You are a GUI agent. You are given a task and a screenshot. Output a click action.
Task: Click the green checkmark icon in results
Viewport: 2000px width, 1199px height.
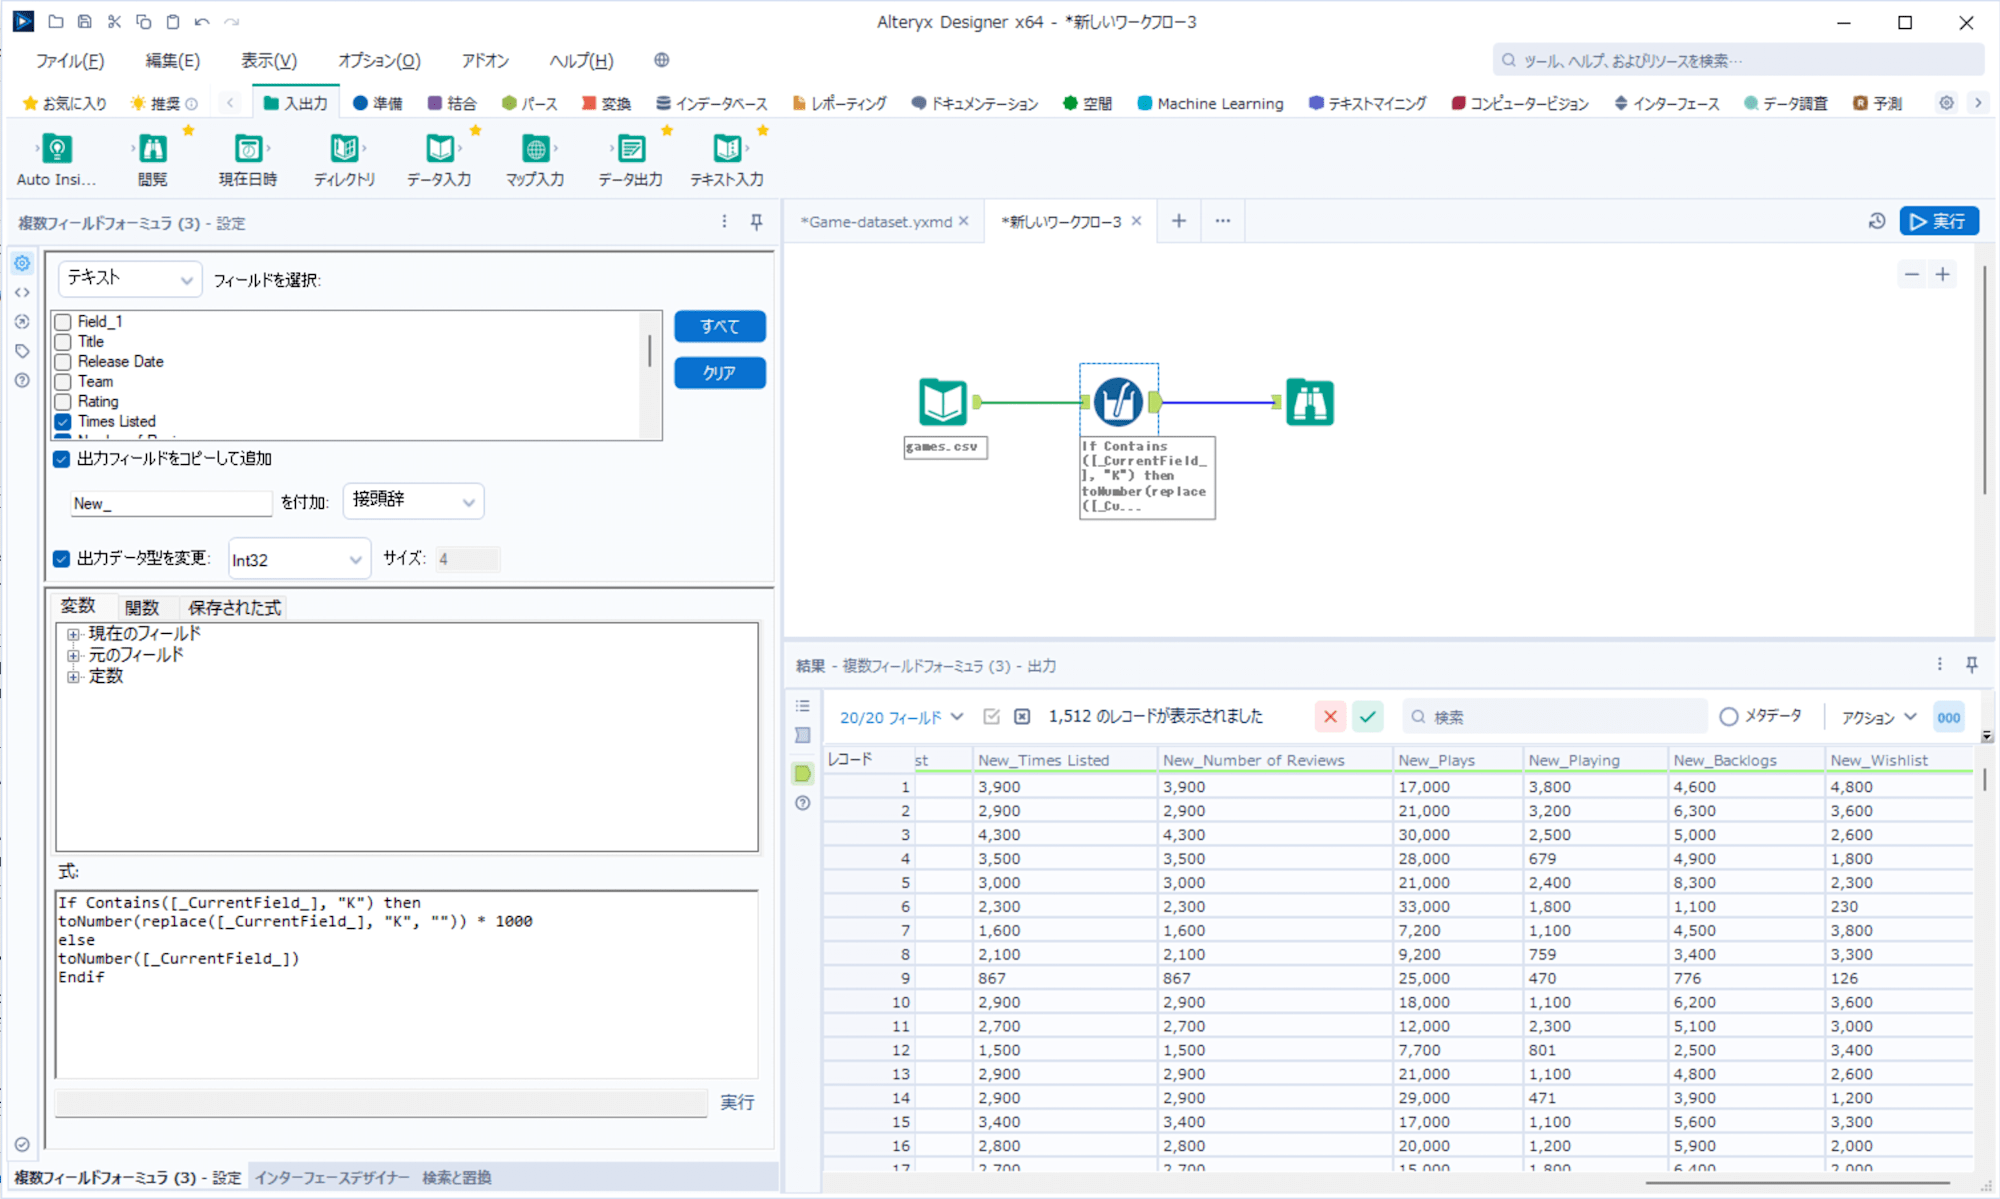[1368, 716]
